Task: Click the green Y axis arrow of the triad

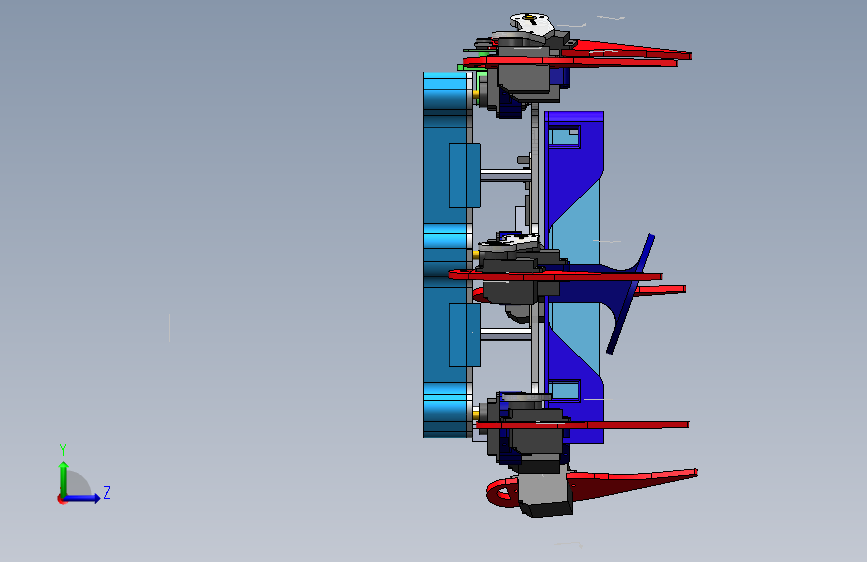Action: tap(64, 478)
